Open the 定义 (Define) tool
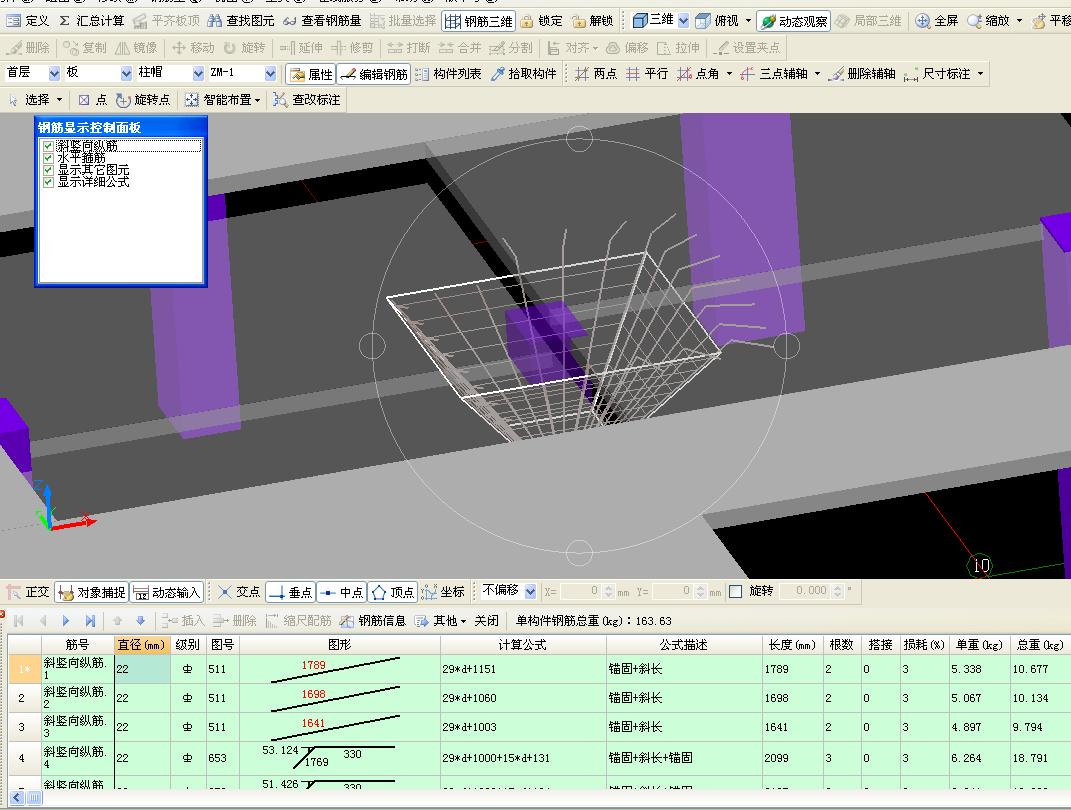Viewport: 1071px width, 810px height. click(27, 20)
